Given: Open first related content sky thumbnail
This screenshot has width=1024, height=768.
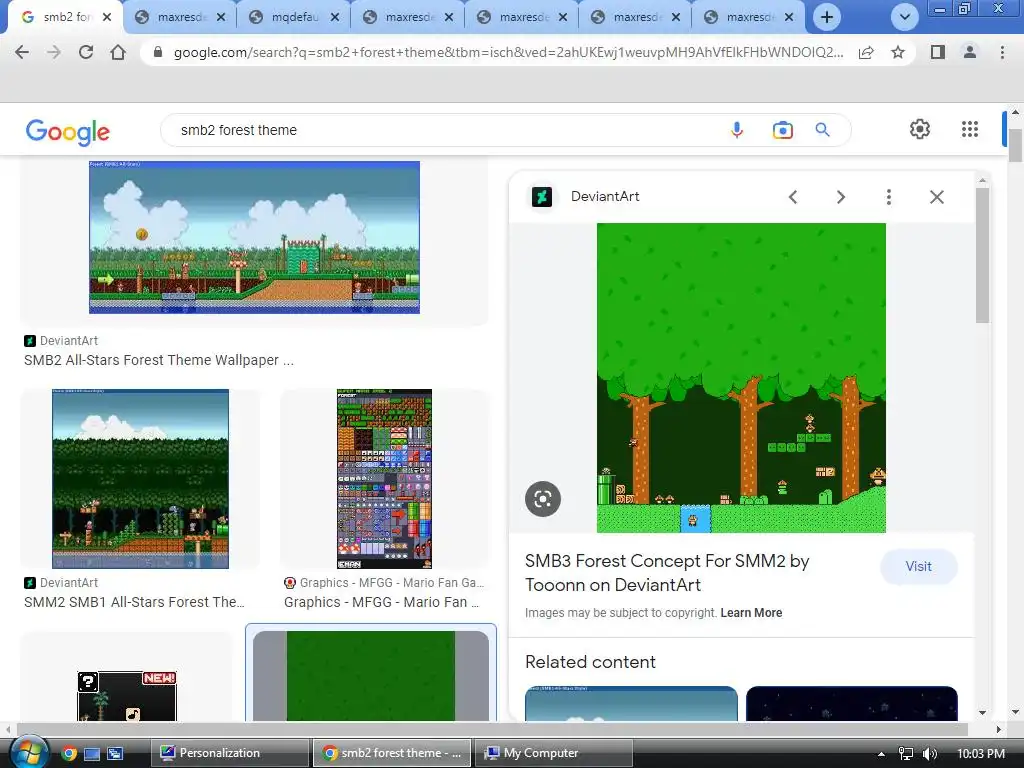Looking at the screenshot, I should coord(631,703).
